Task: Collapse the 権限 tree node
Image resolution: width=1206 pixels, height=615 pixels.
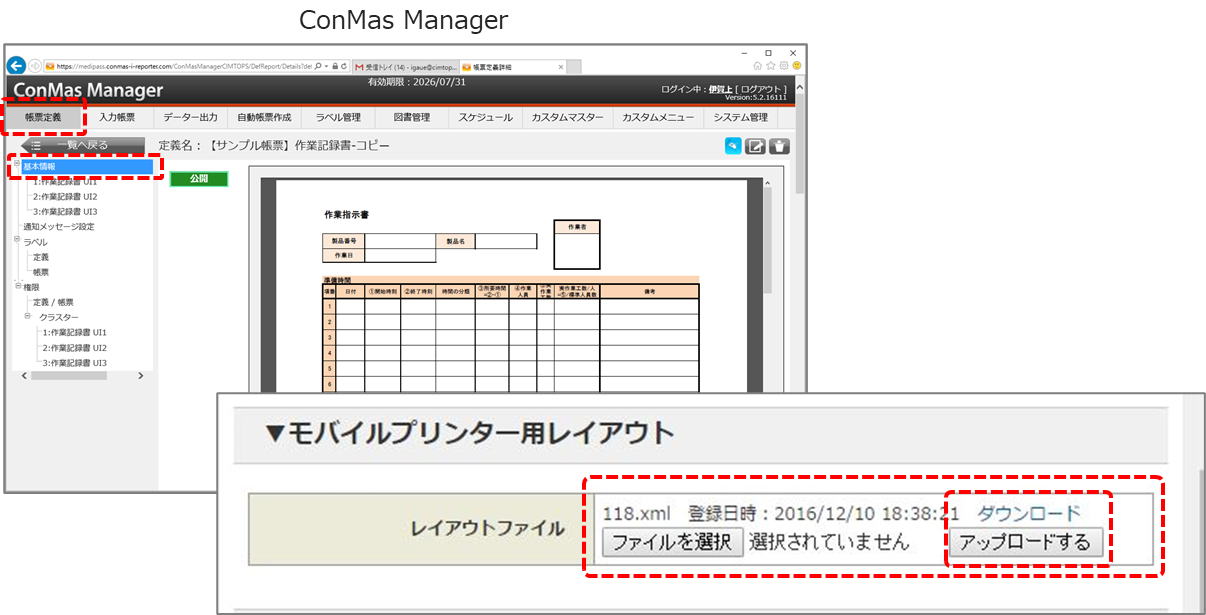Action: [15, 286]
